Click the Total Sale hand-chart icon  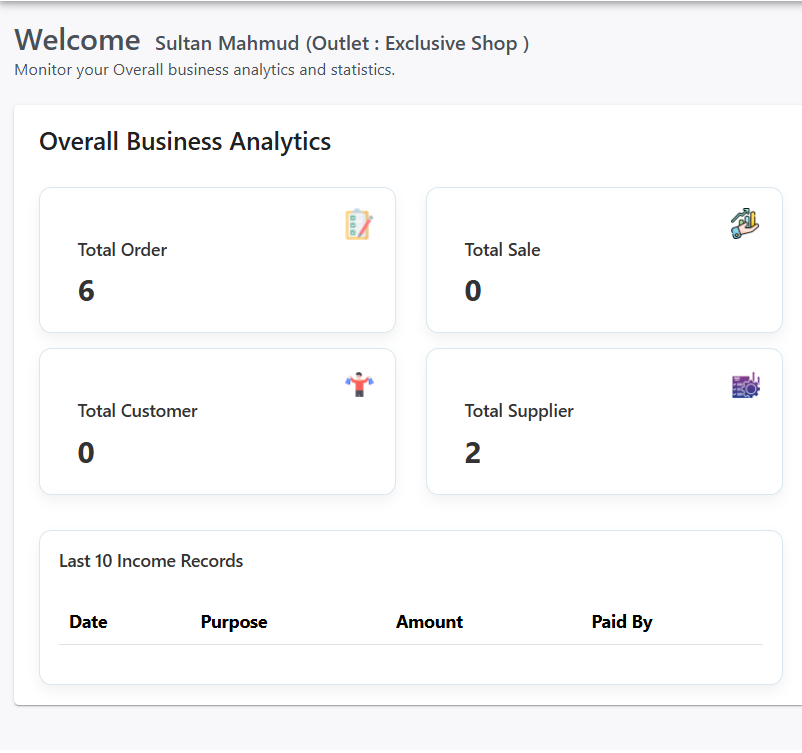(x=745, y=223)
